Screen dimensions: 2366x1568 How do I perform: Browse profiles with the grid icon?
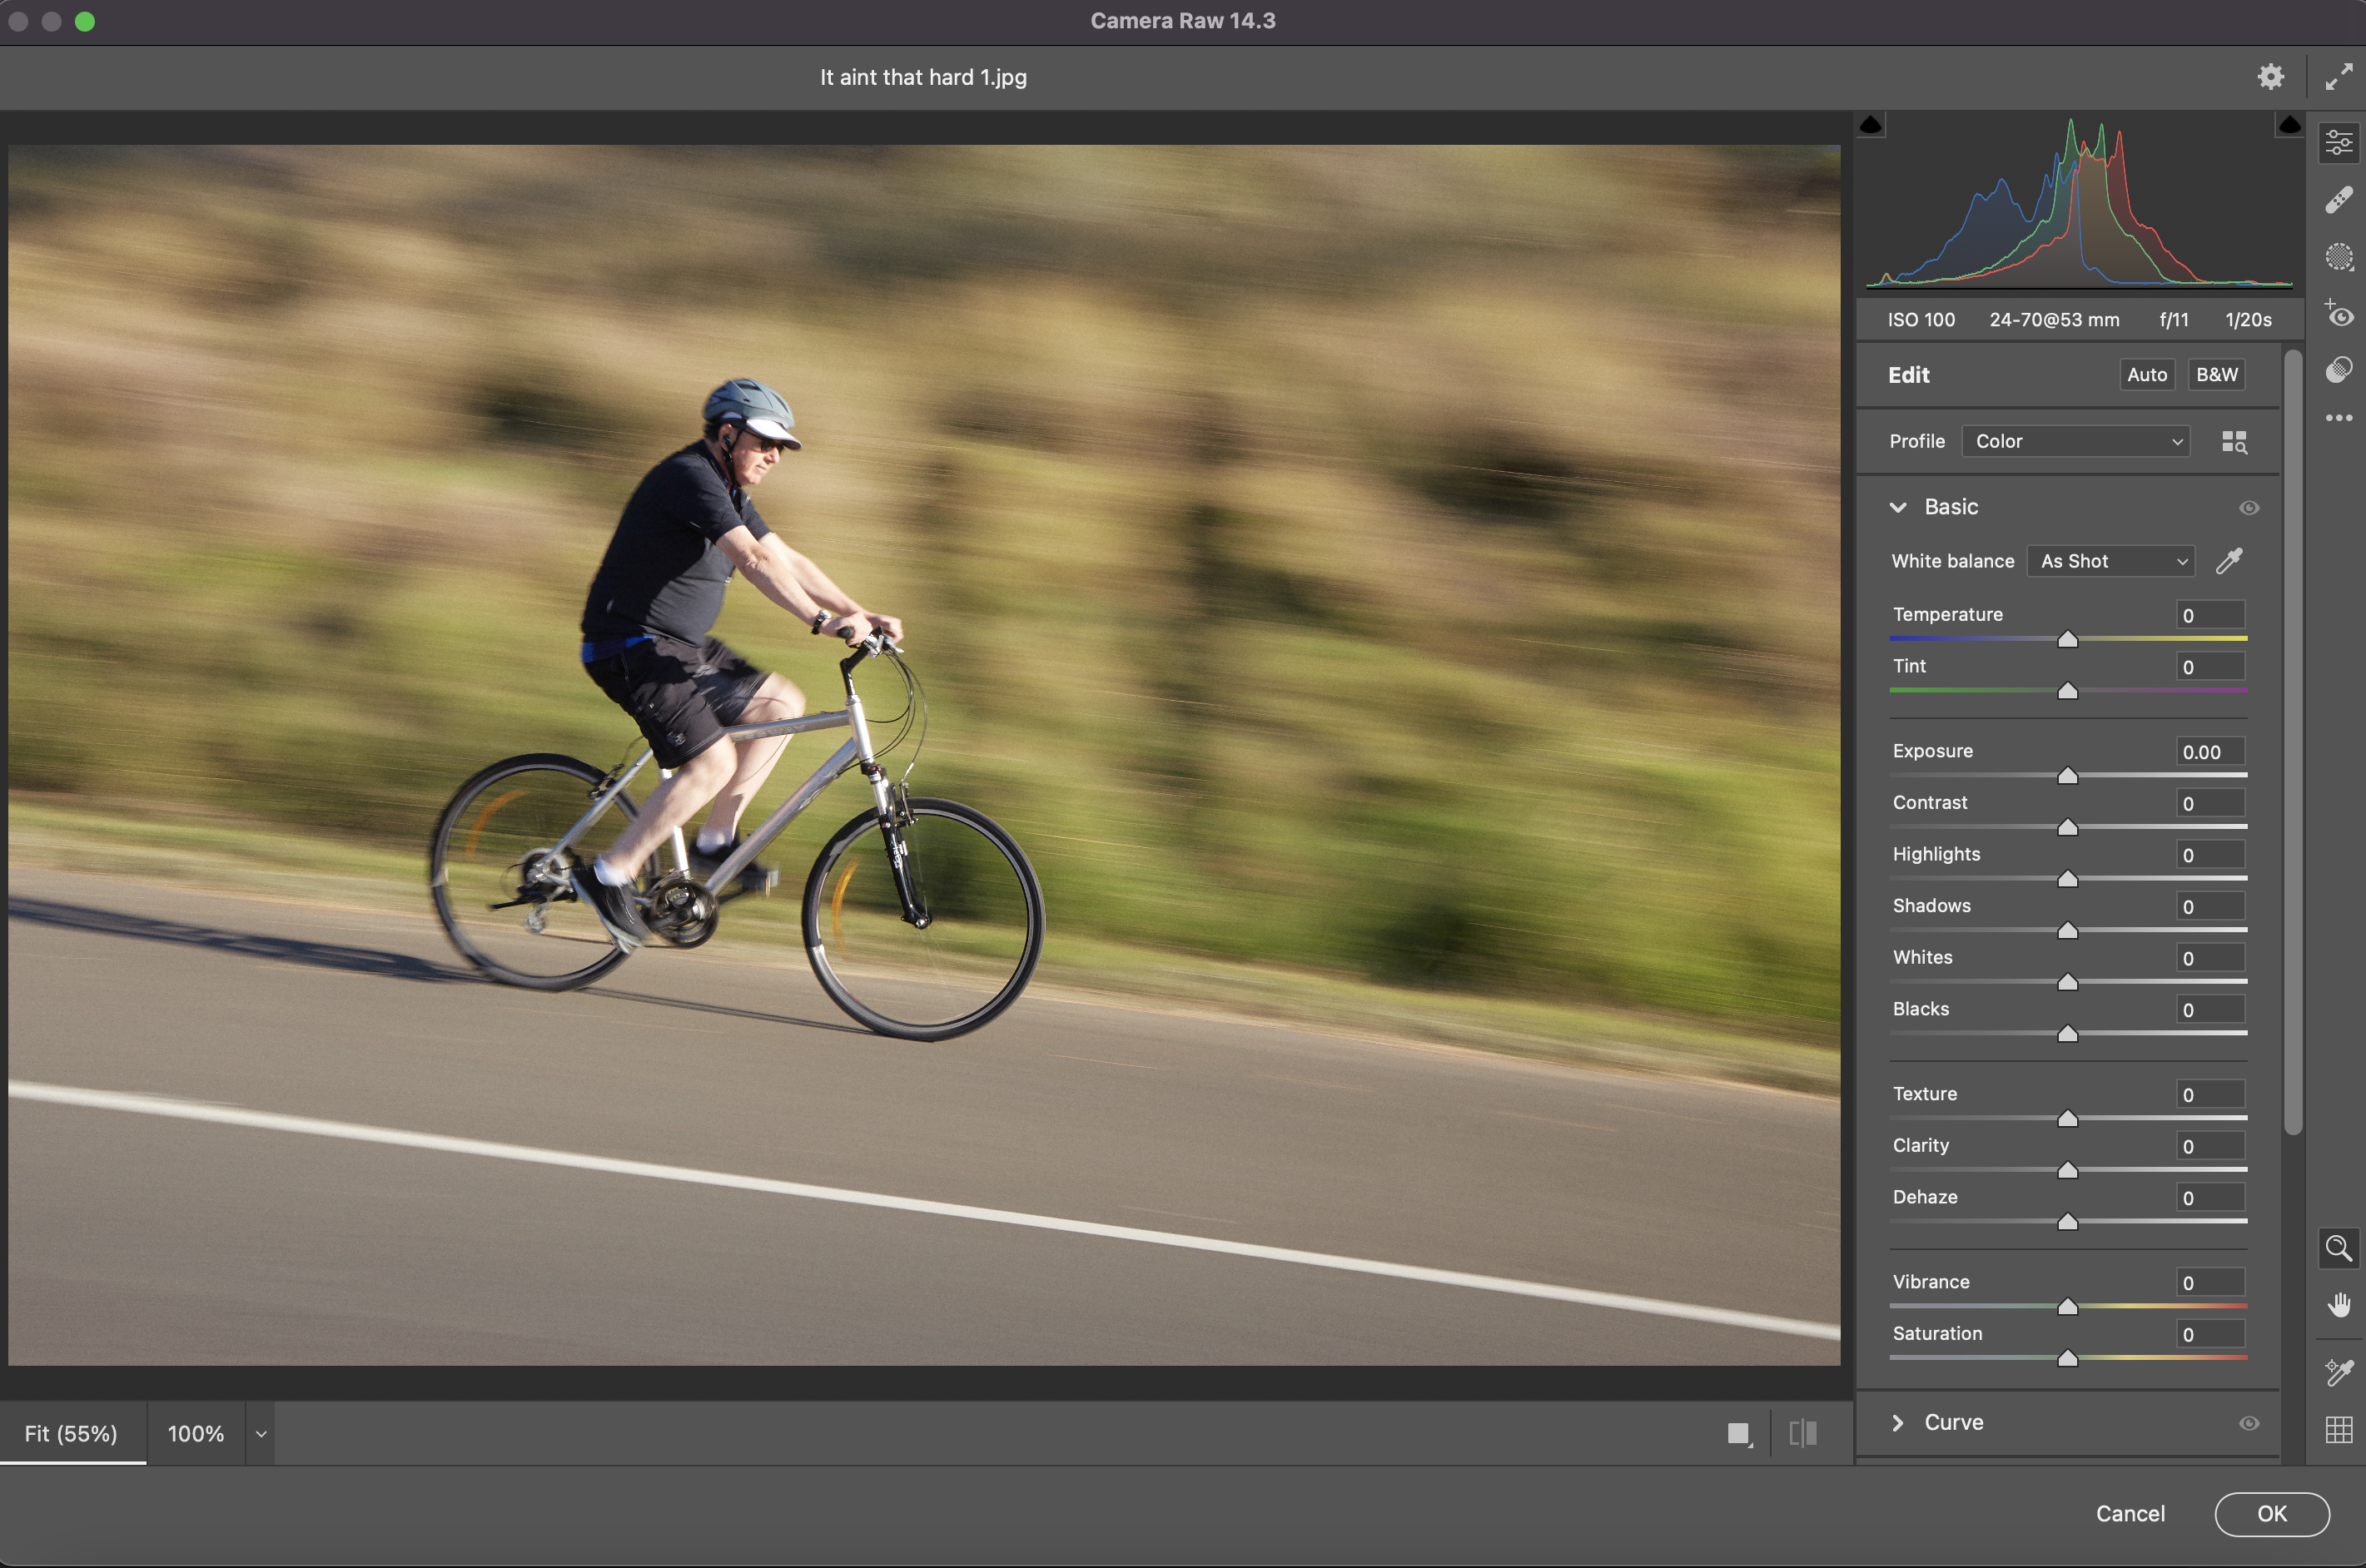pos(2234,442)
